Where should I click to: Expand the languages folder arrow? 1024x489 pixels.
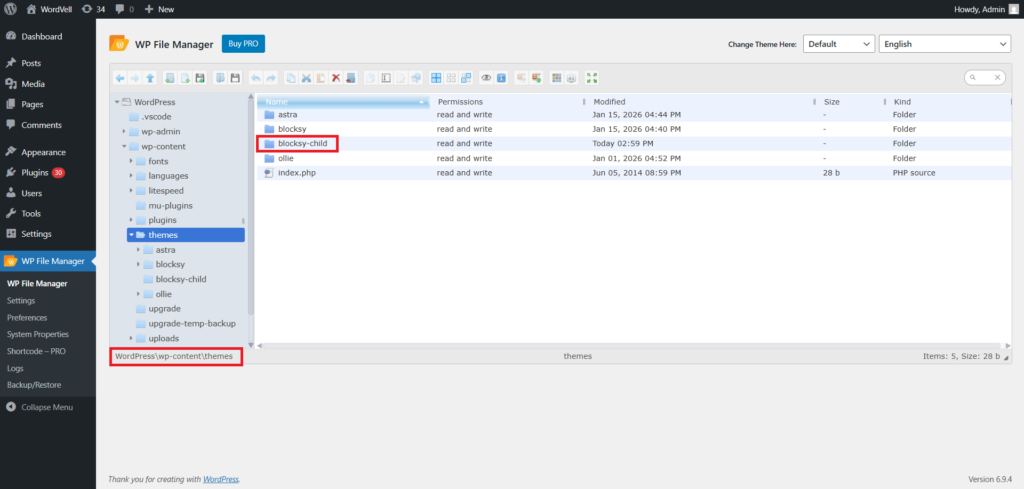pos(131,176)
